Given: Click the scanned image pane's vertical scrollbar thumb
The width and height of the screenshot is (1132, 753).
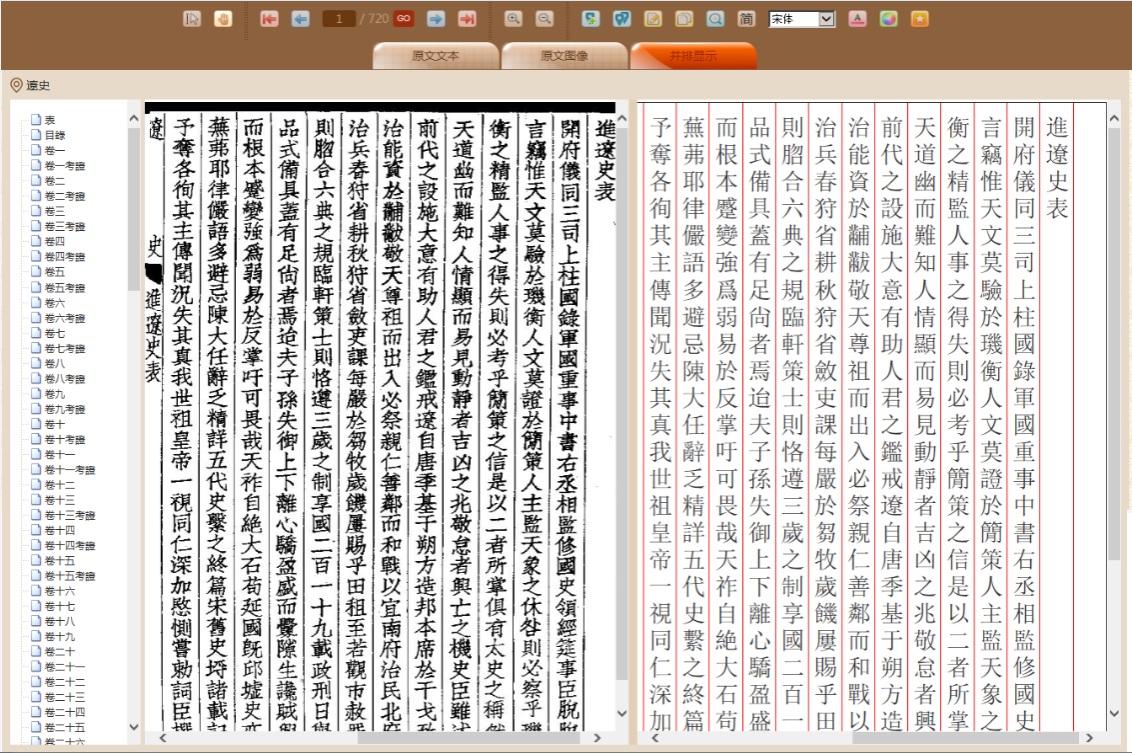Looking at the screenshot, I should pyautogui.click(x=622, y=403).
